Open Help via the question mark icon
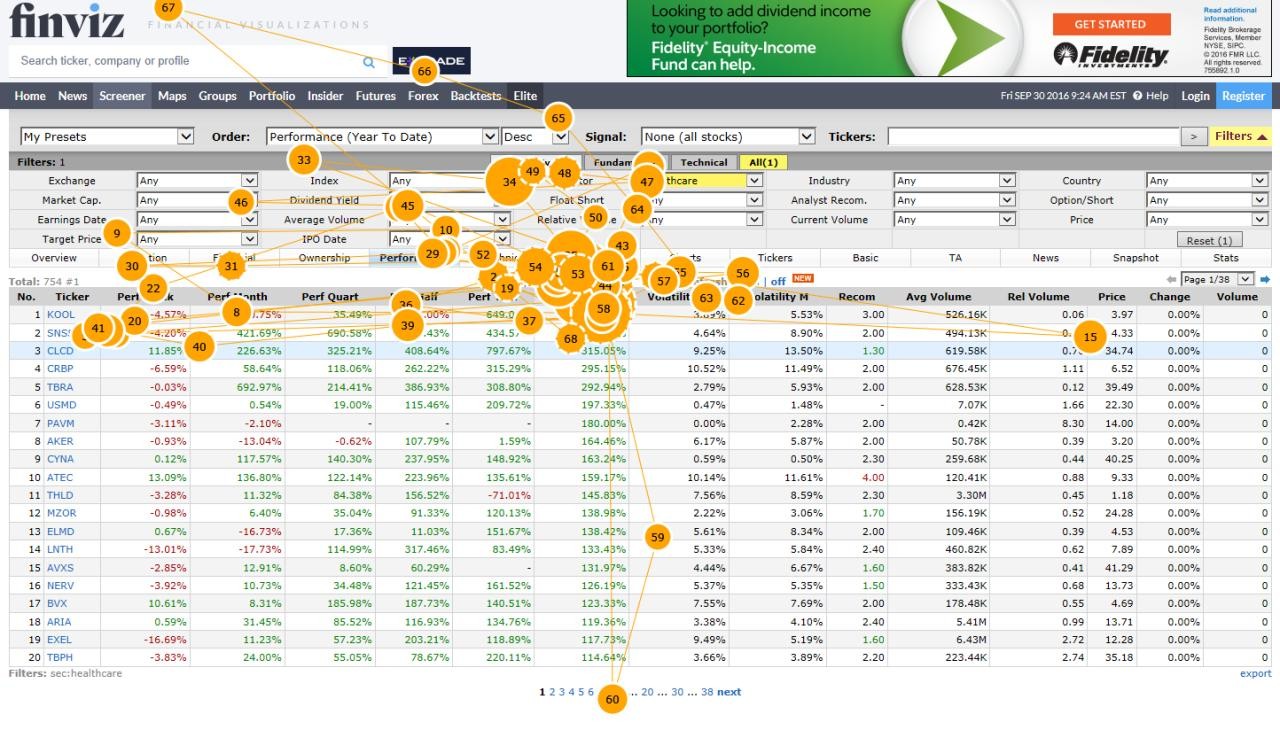The width and height of the screenshot is (1280, 730). 1138,95
